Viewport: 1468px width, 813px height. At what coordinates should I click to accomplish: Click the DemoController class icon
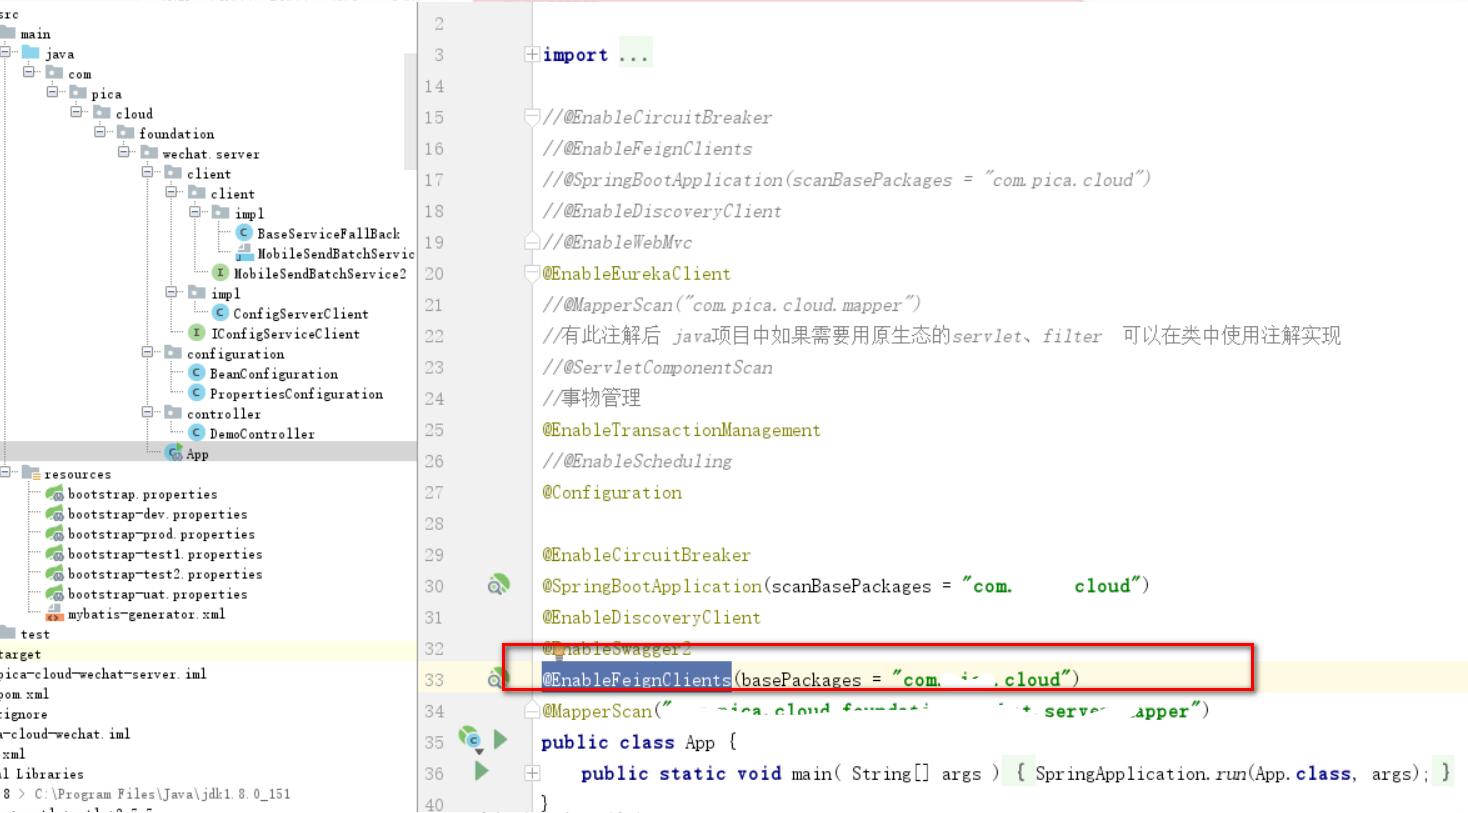197,433
